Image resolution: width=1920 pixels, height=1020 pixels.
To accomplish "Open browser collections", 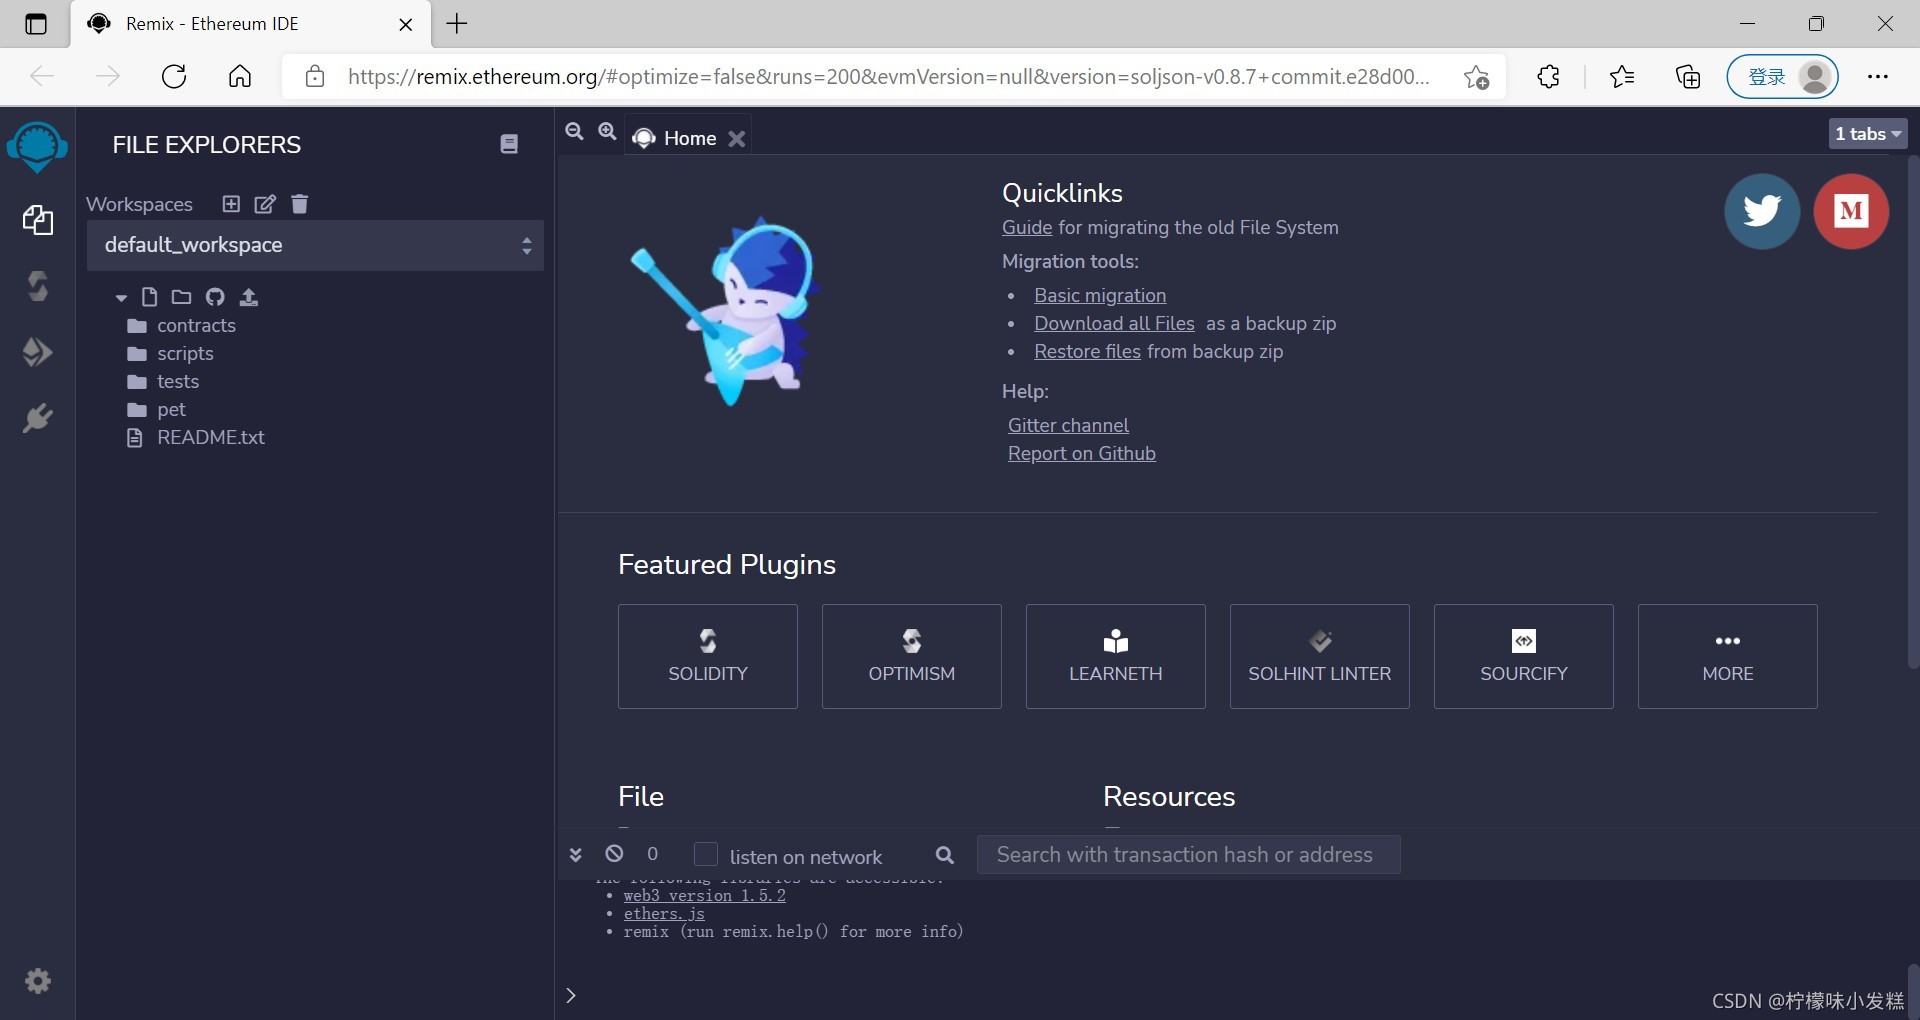I will tap(1688, 76).
